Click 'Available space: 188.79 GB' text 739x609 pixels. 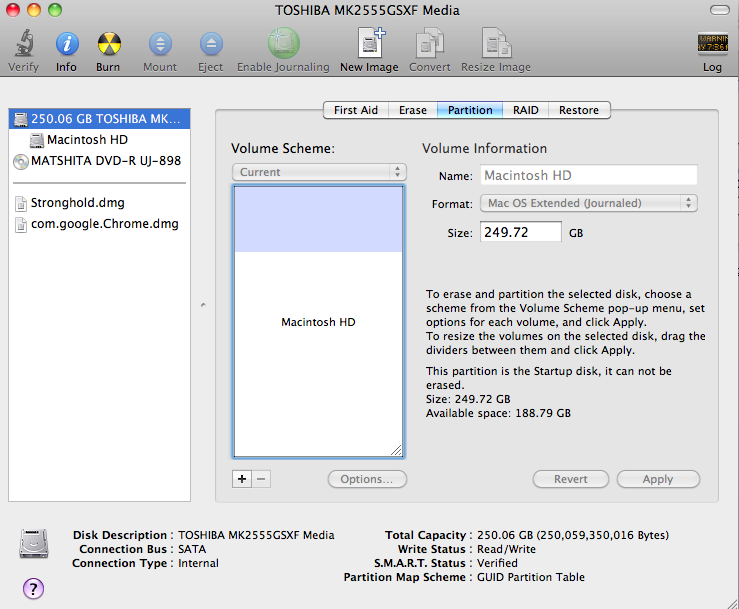click(498, 413)
